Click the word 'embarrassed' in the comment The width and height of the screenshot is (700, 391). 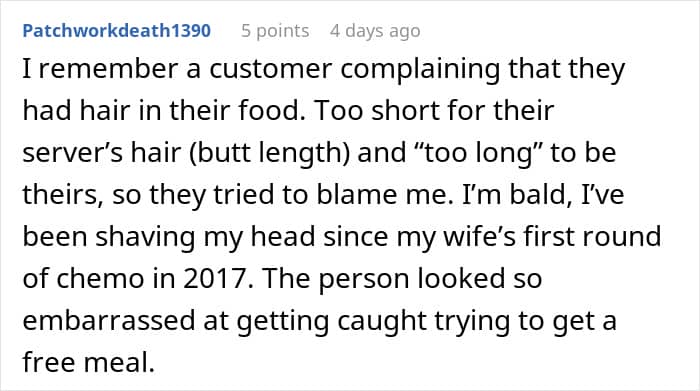pos(109,320)
